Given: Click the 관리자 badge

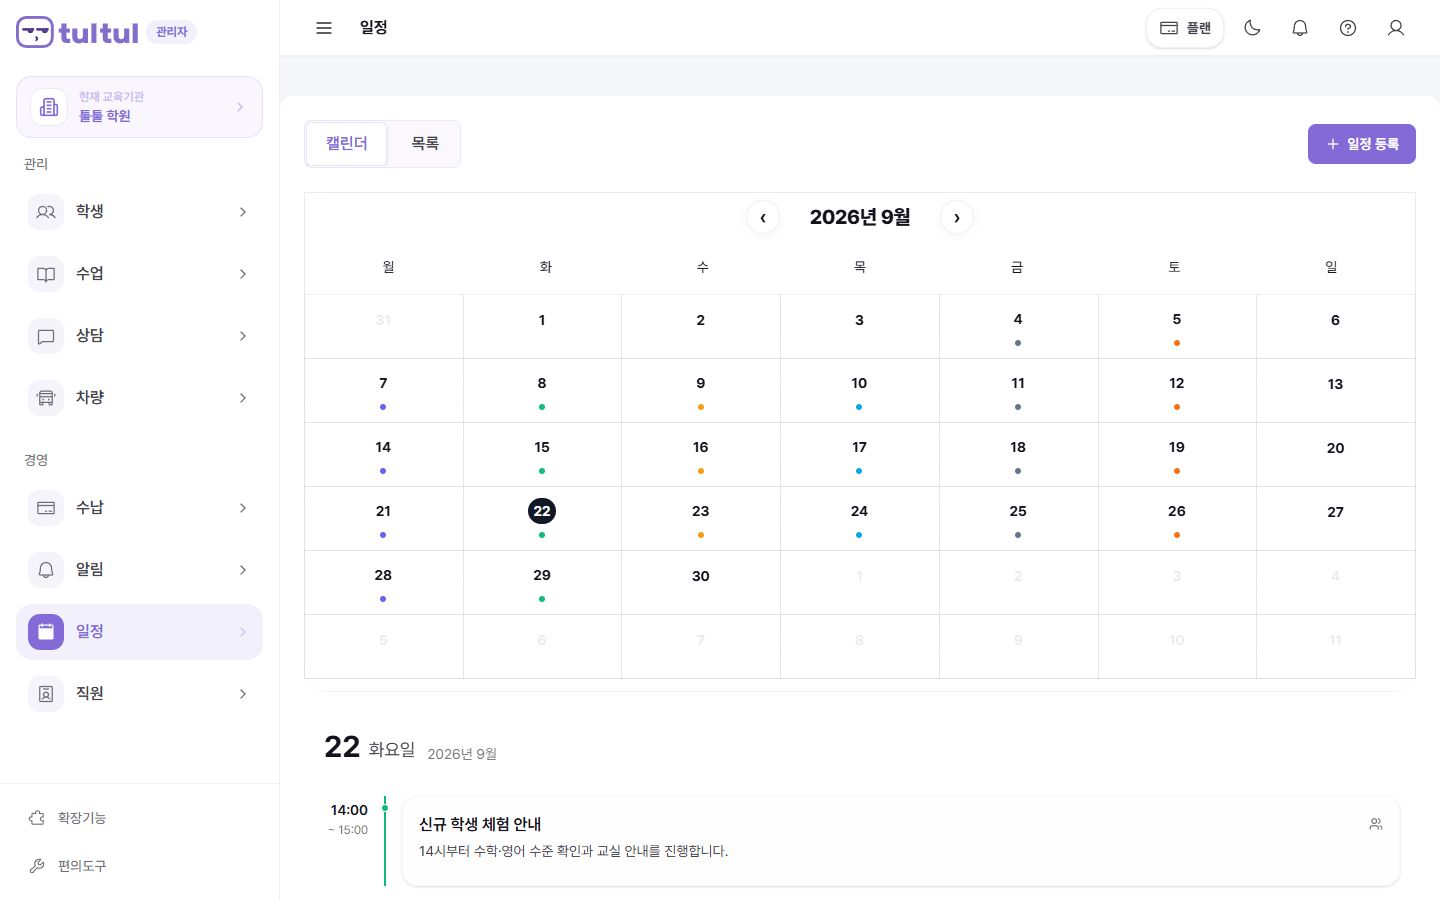Looking at the screenshot, I should coord(172,32).
